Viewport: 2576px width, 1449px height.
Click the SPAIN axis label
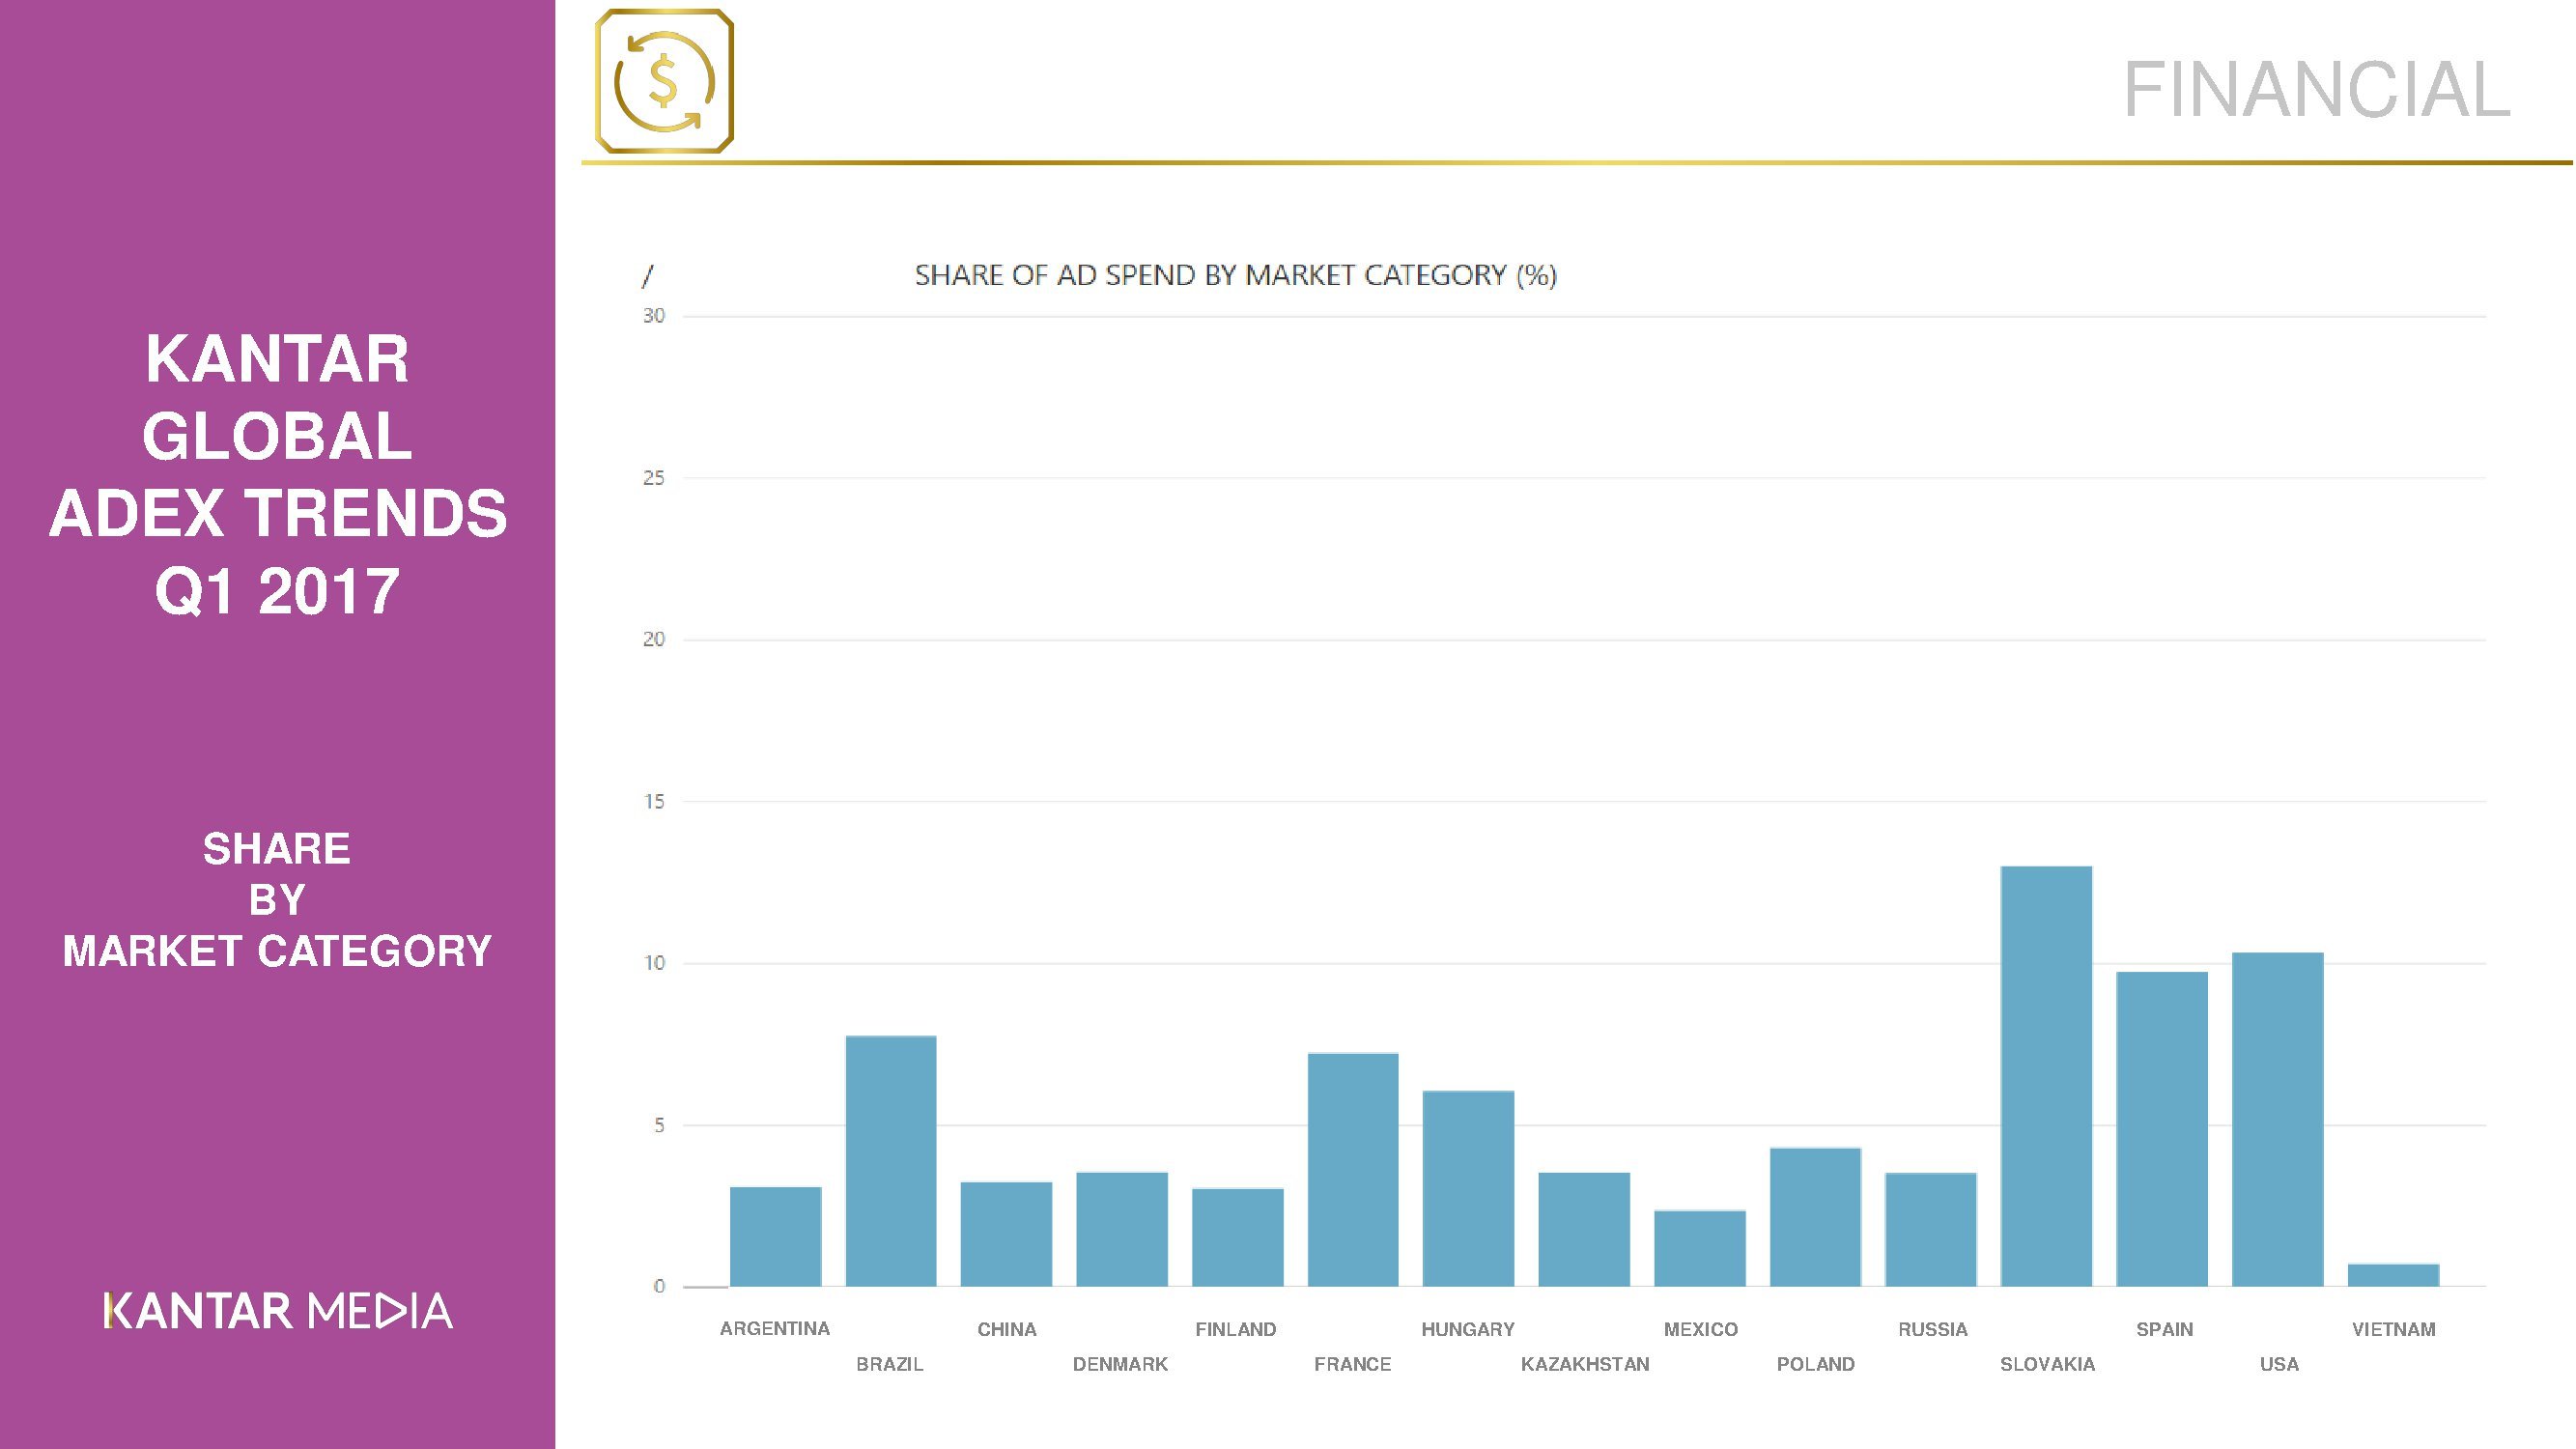point(2165,1329)
